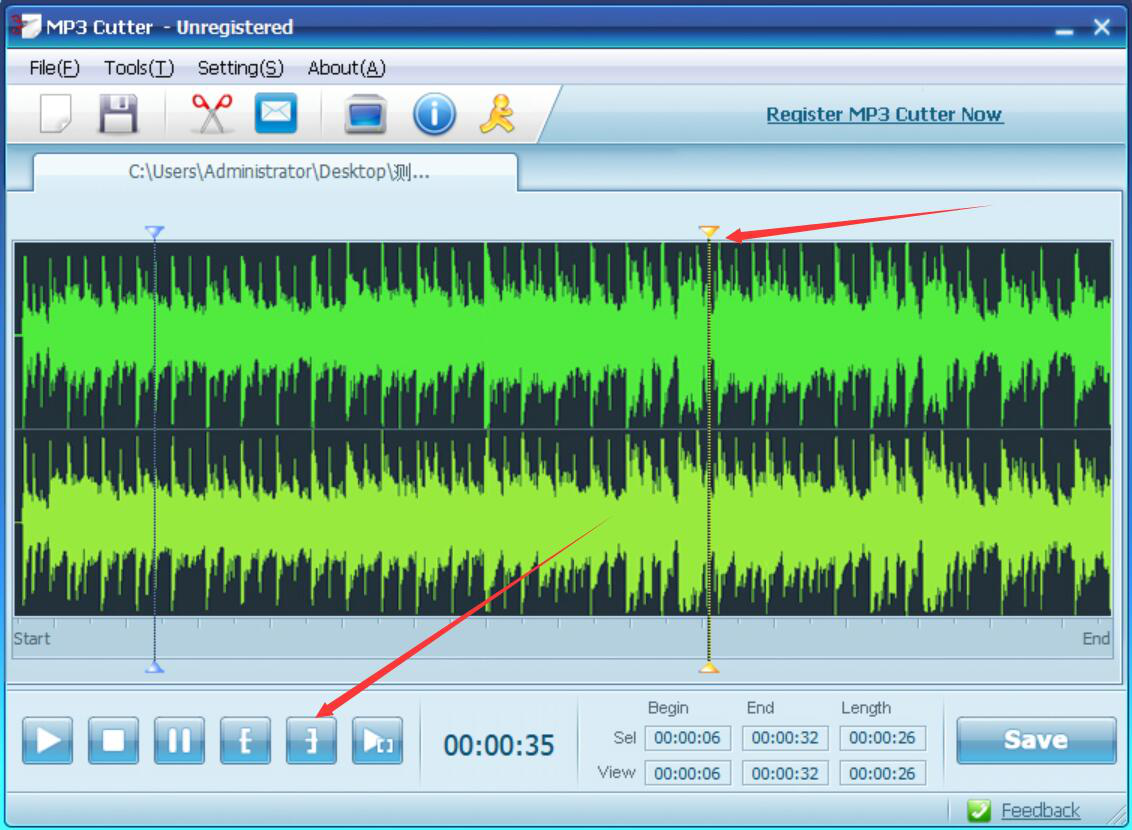1132x830 pixels.
Task: Click the Play Selection button
Action: (377, 741)
